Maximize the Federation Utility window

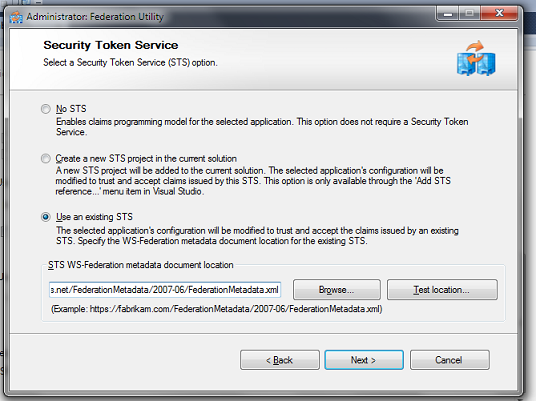(470, 14)
